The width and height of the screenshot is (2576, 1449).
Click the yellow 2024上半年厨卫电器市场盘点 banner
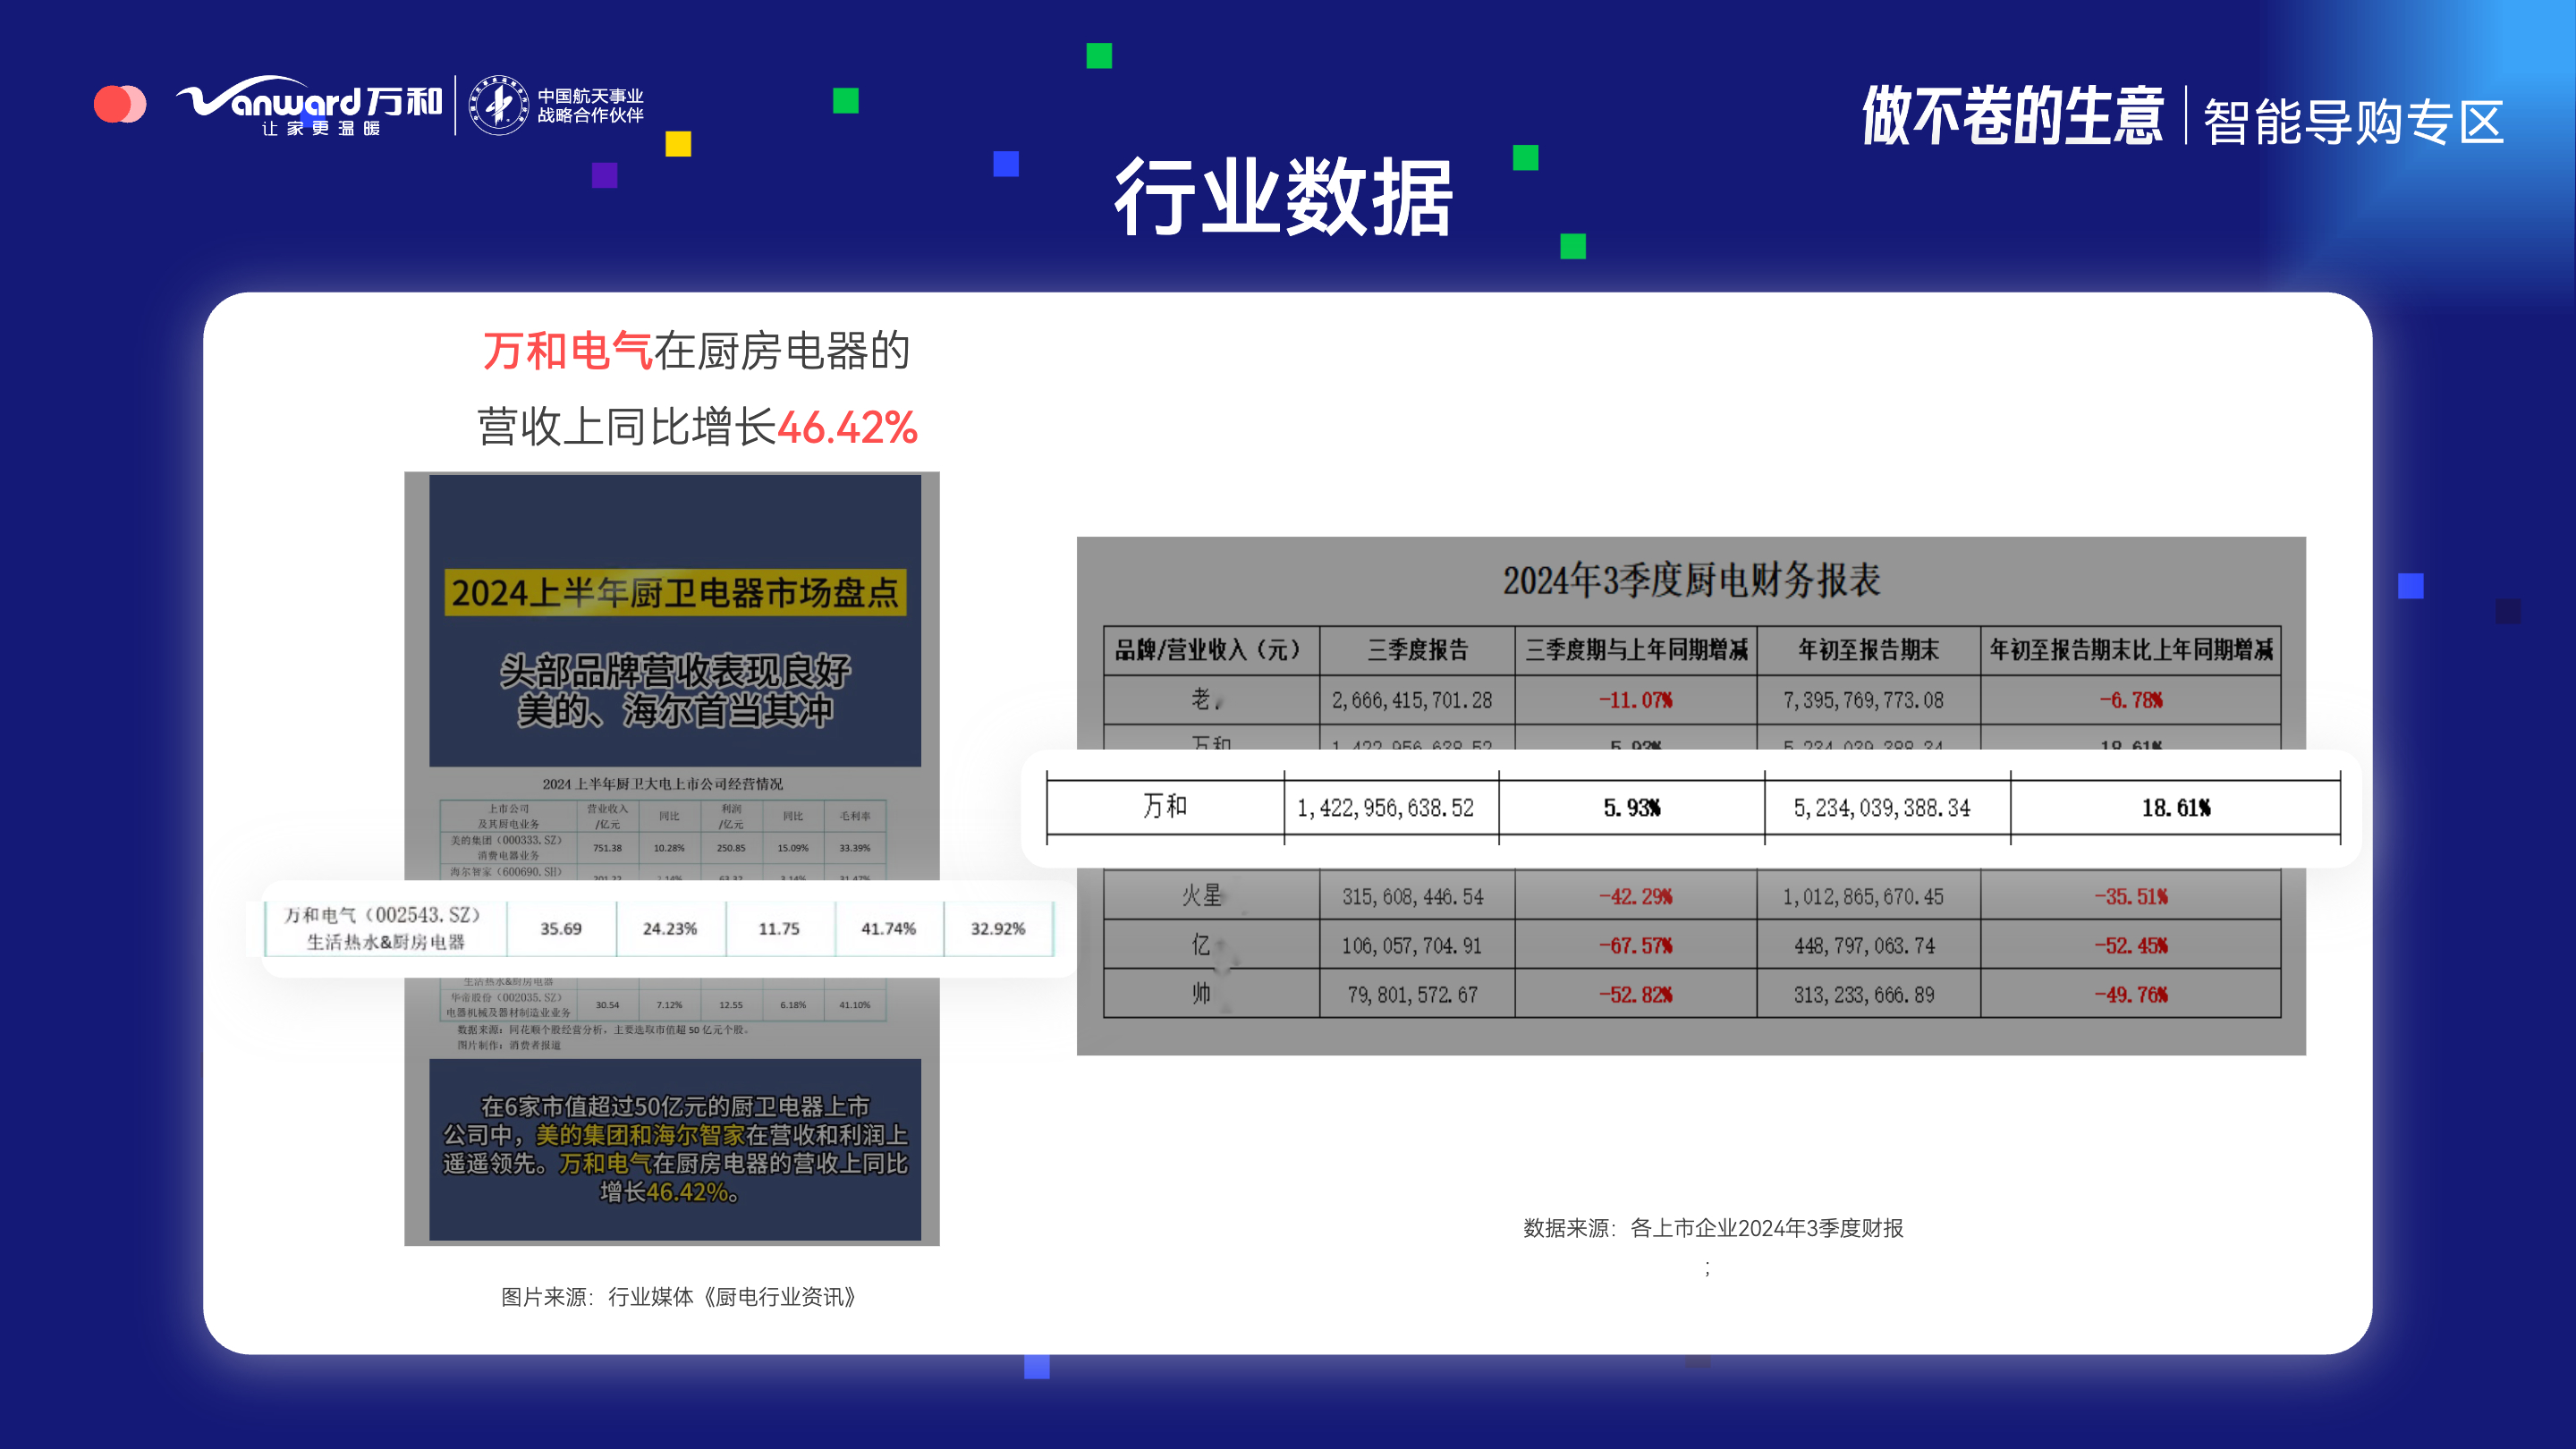point(675,592)
